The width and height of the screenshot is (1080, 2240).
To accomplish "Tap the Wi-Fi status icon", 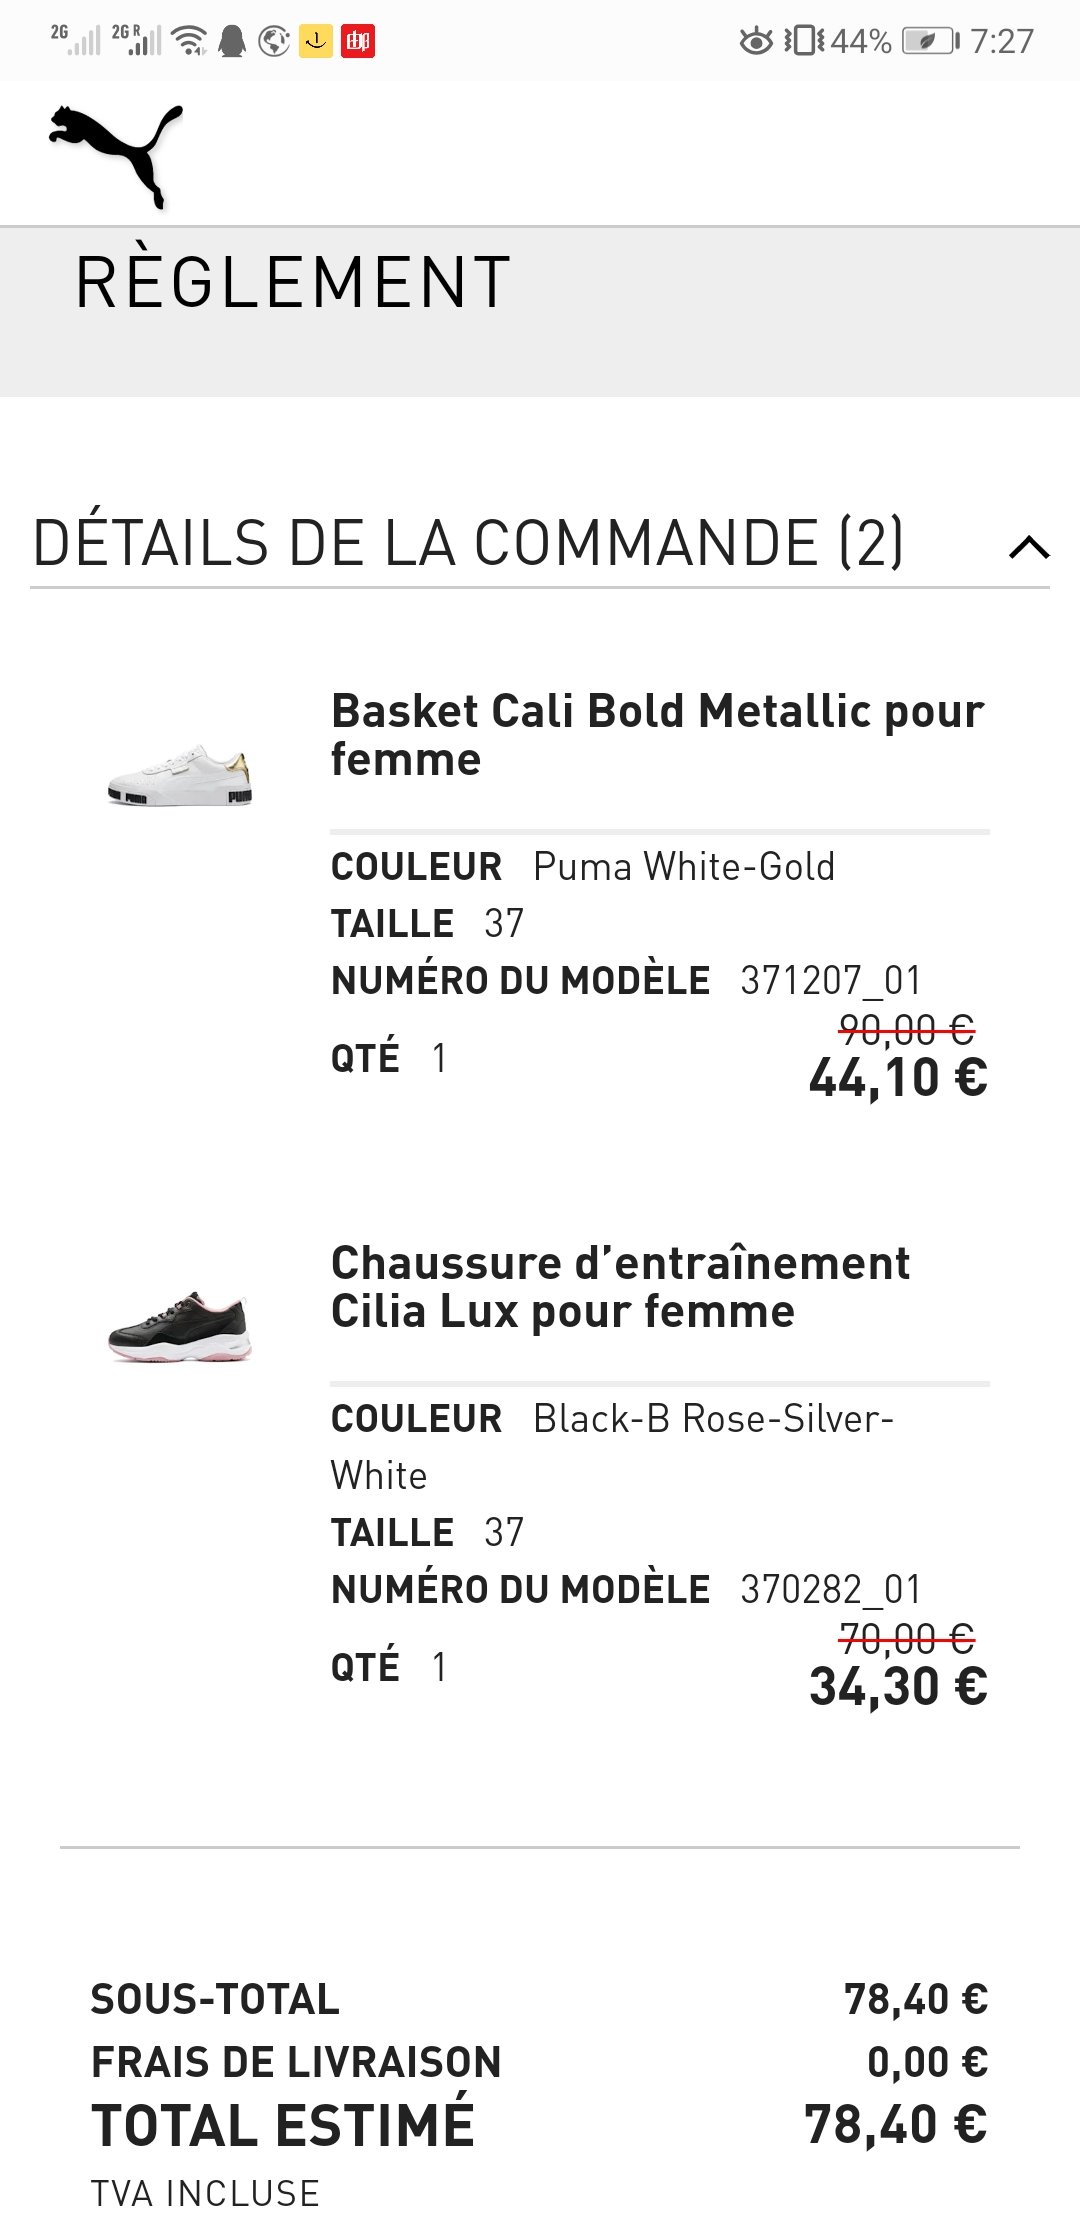I will click(188, 41).
